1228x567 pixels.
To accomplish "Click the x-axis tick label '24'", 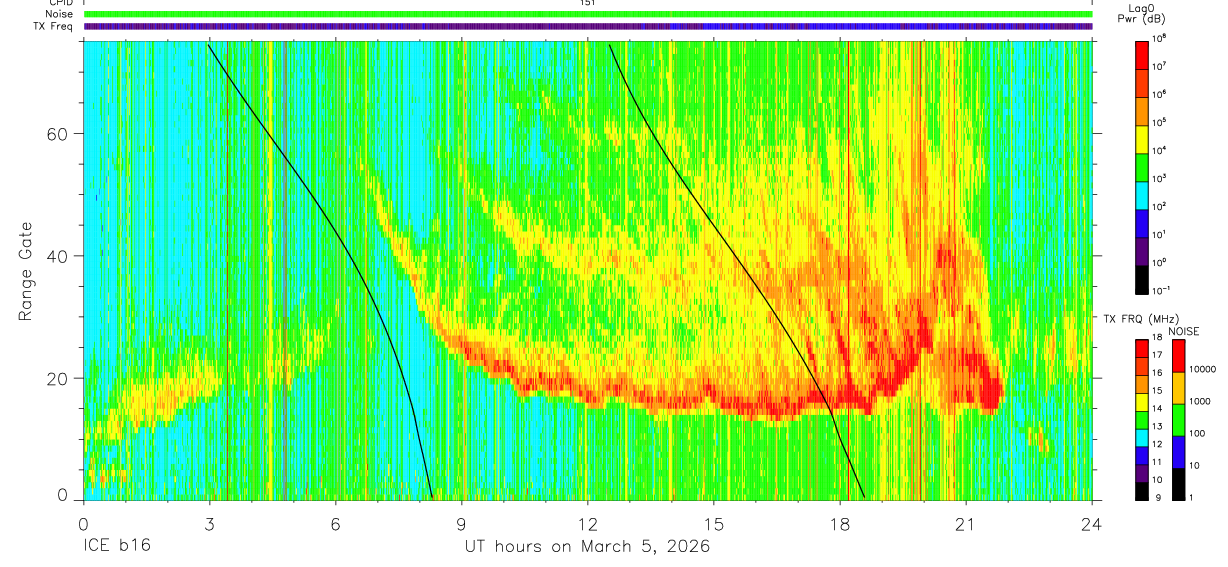I will tap(1092, 523).
